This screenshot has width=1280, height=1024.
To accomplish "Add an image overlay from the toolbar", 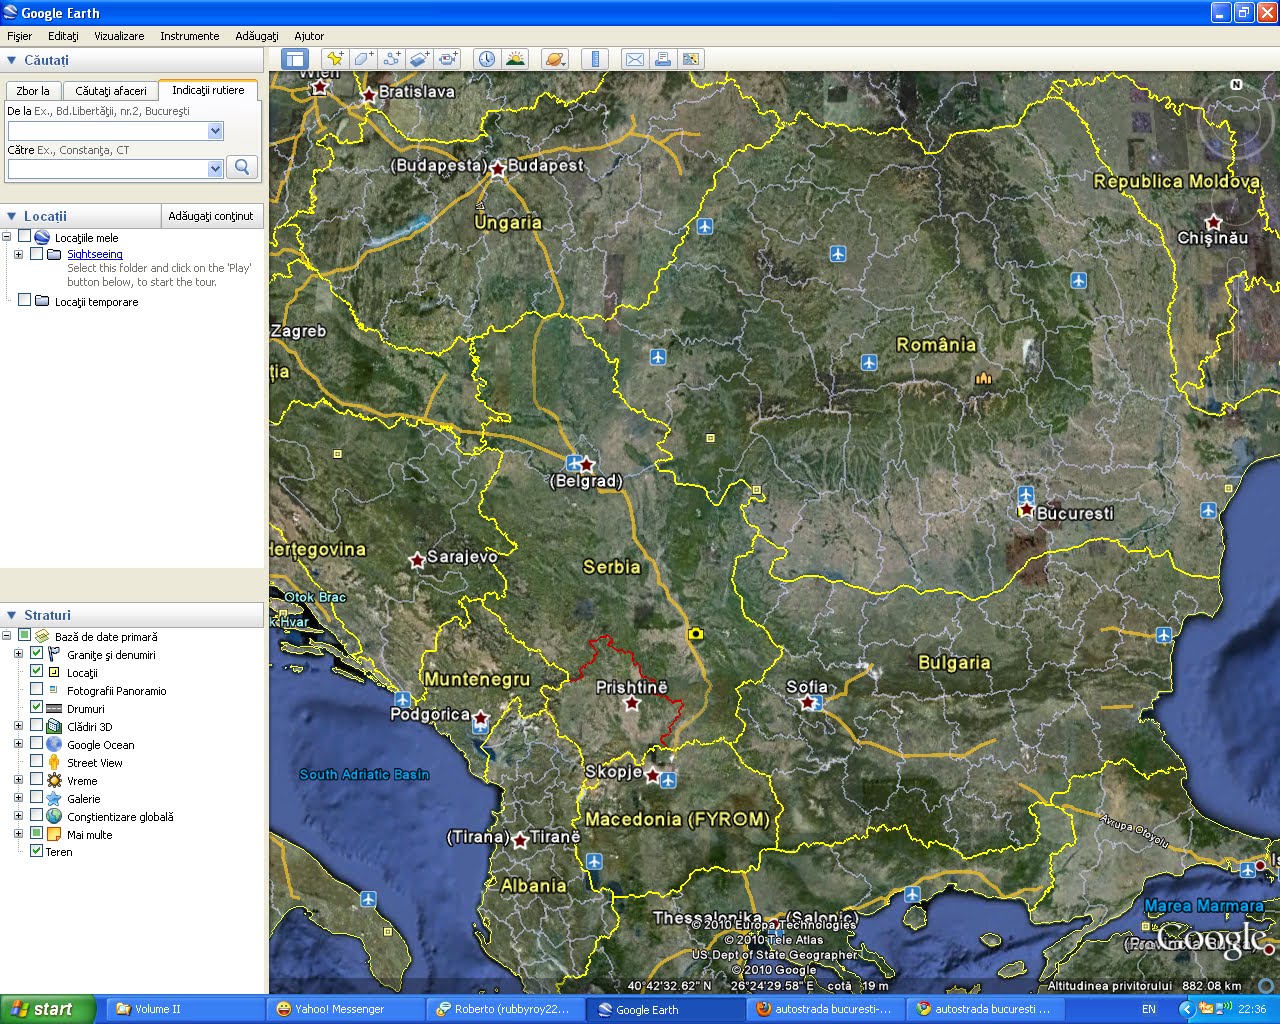I will (x=419, y=59).
